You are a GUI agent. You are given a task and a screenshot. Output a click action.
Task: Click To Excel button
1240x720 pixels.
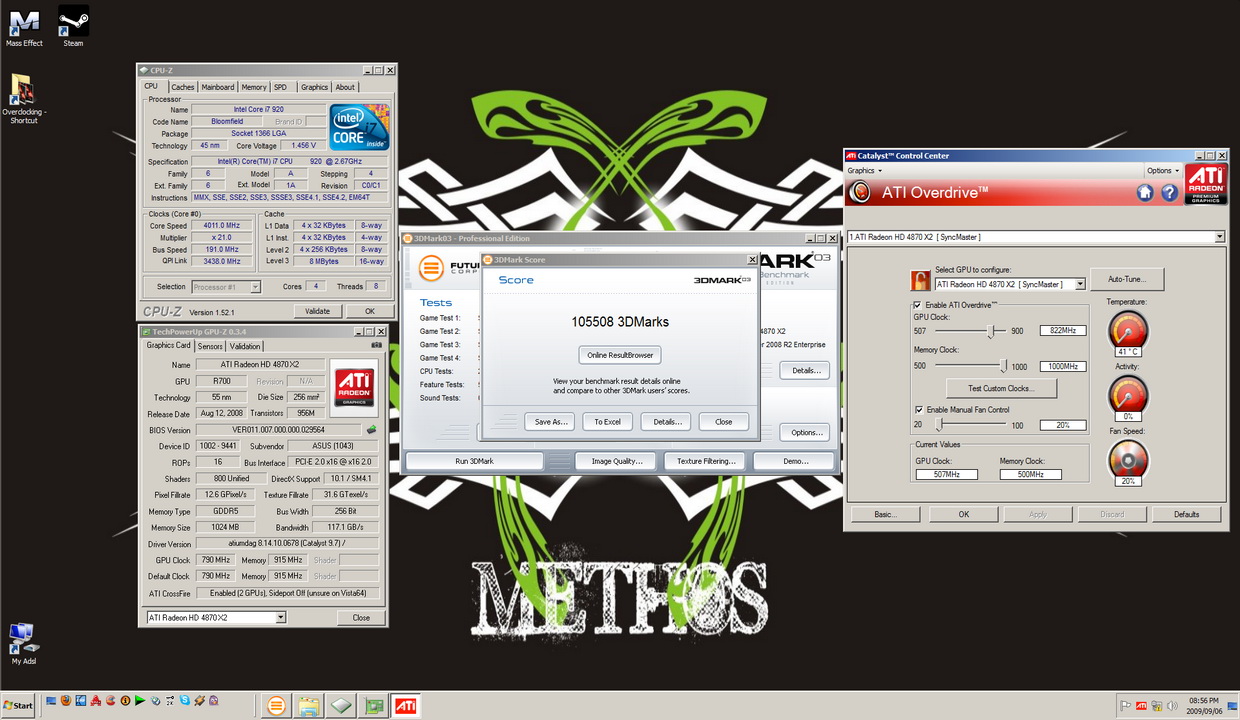coord(607,421)
